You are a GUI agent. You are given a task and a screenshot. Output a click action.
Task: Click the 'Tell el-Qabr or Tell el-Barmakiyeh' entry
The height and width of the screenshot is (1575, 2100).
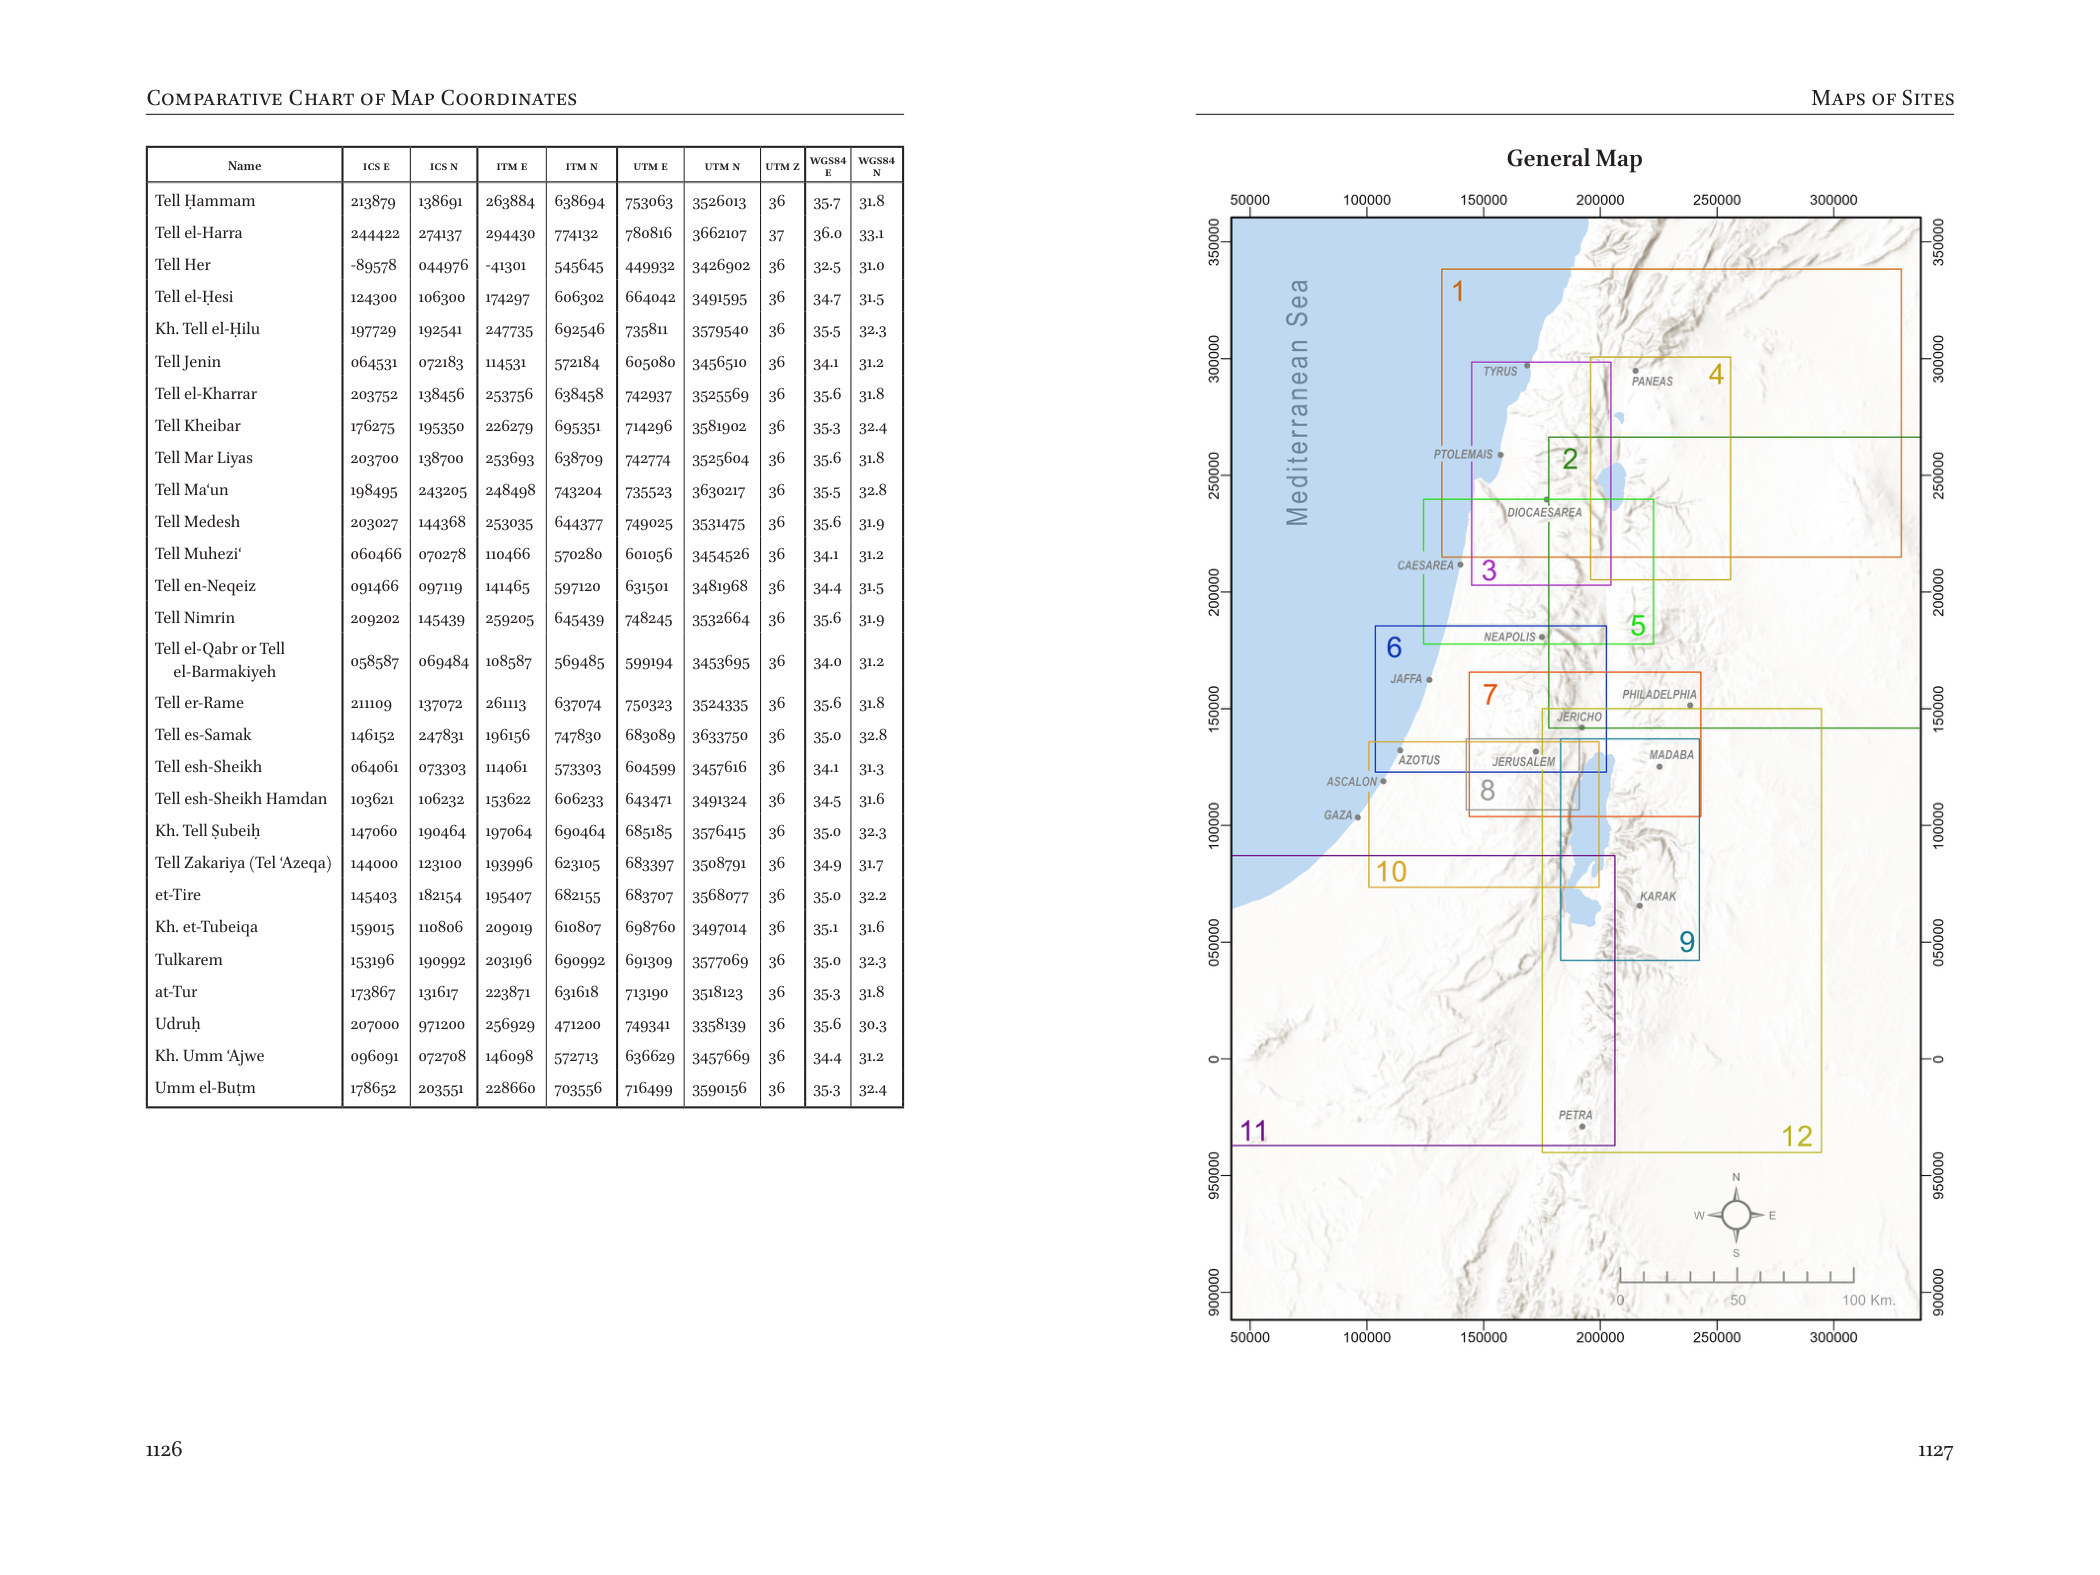[x=220, y=660]
